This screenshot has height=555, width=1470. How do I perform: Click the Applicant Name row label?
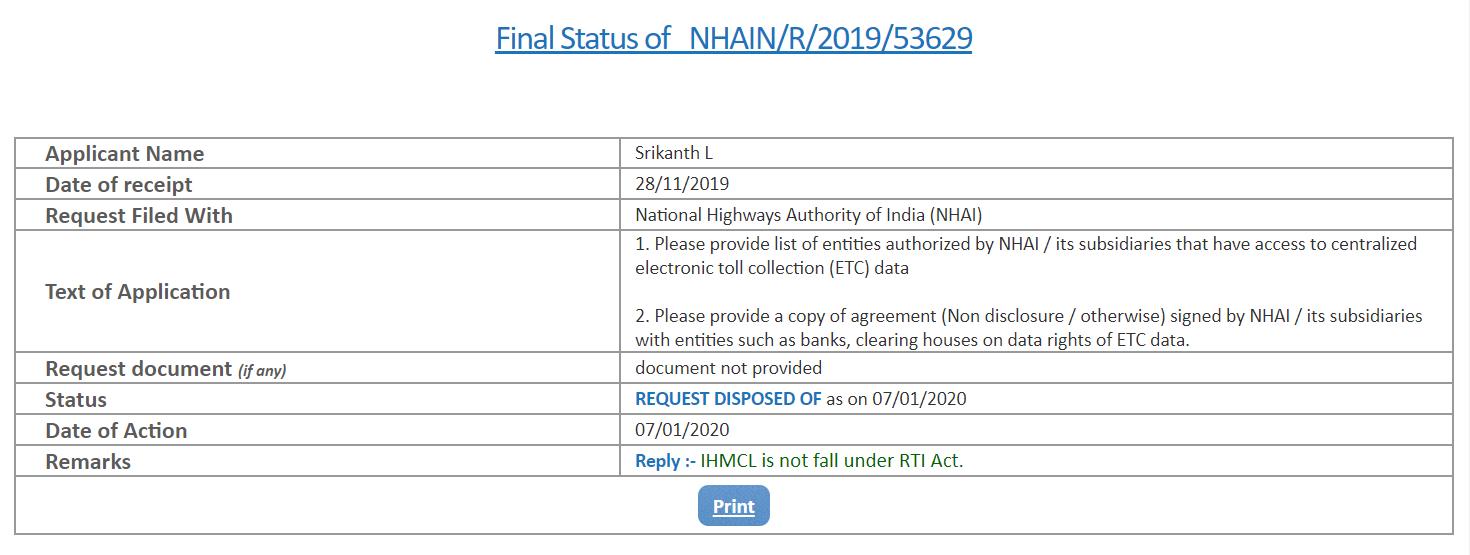pyautogui.click(x=125, y=154)
